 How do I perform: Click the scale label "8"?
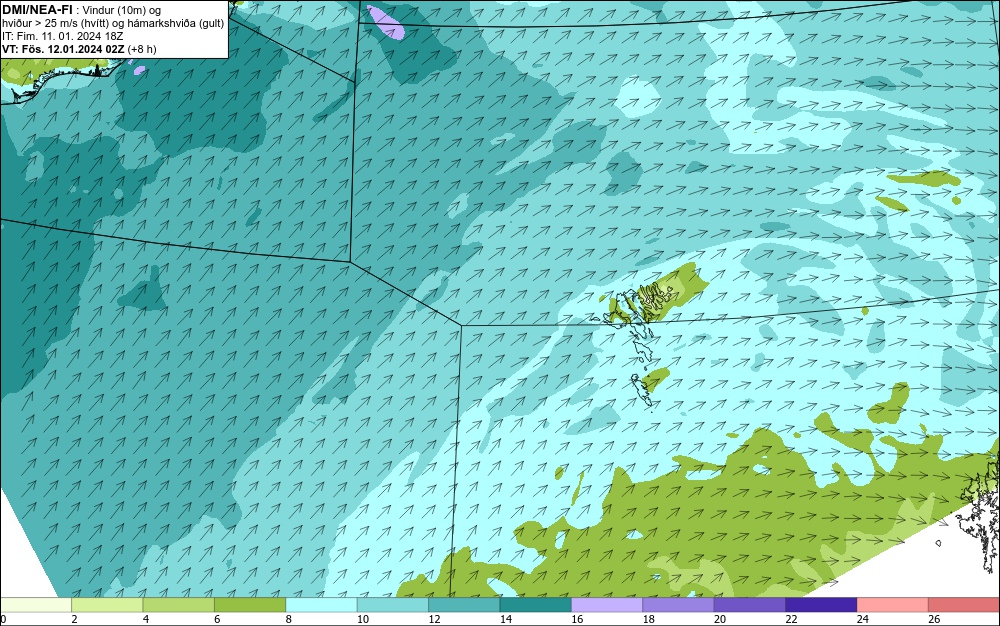point(289,619)
